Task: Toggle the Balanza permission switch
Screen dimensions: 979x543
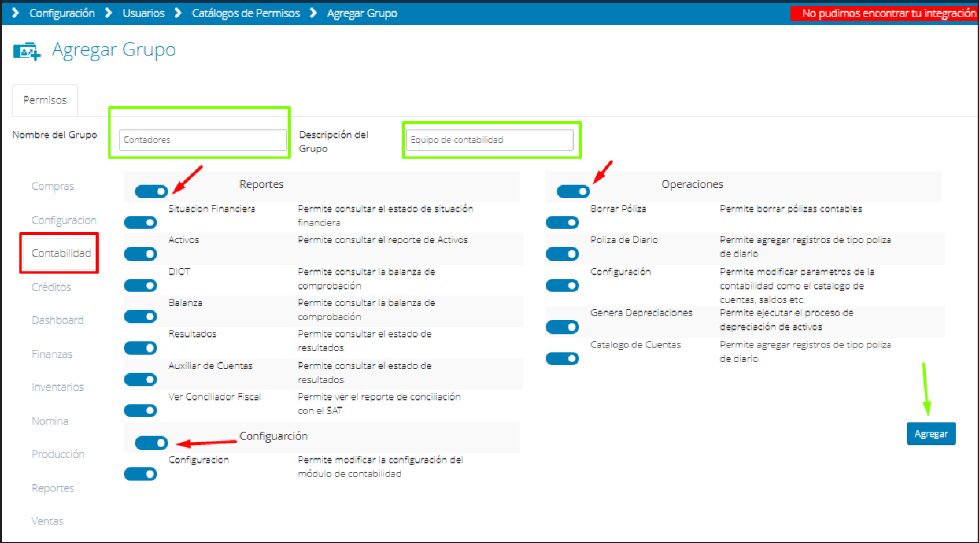Action: pyautogui.click(x=140, y=316)
